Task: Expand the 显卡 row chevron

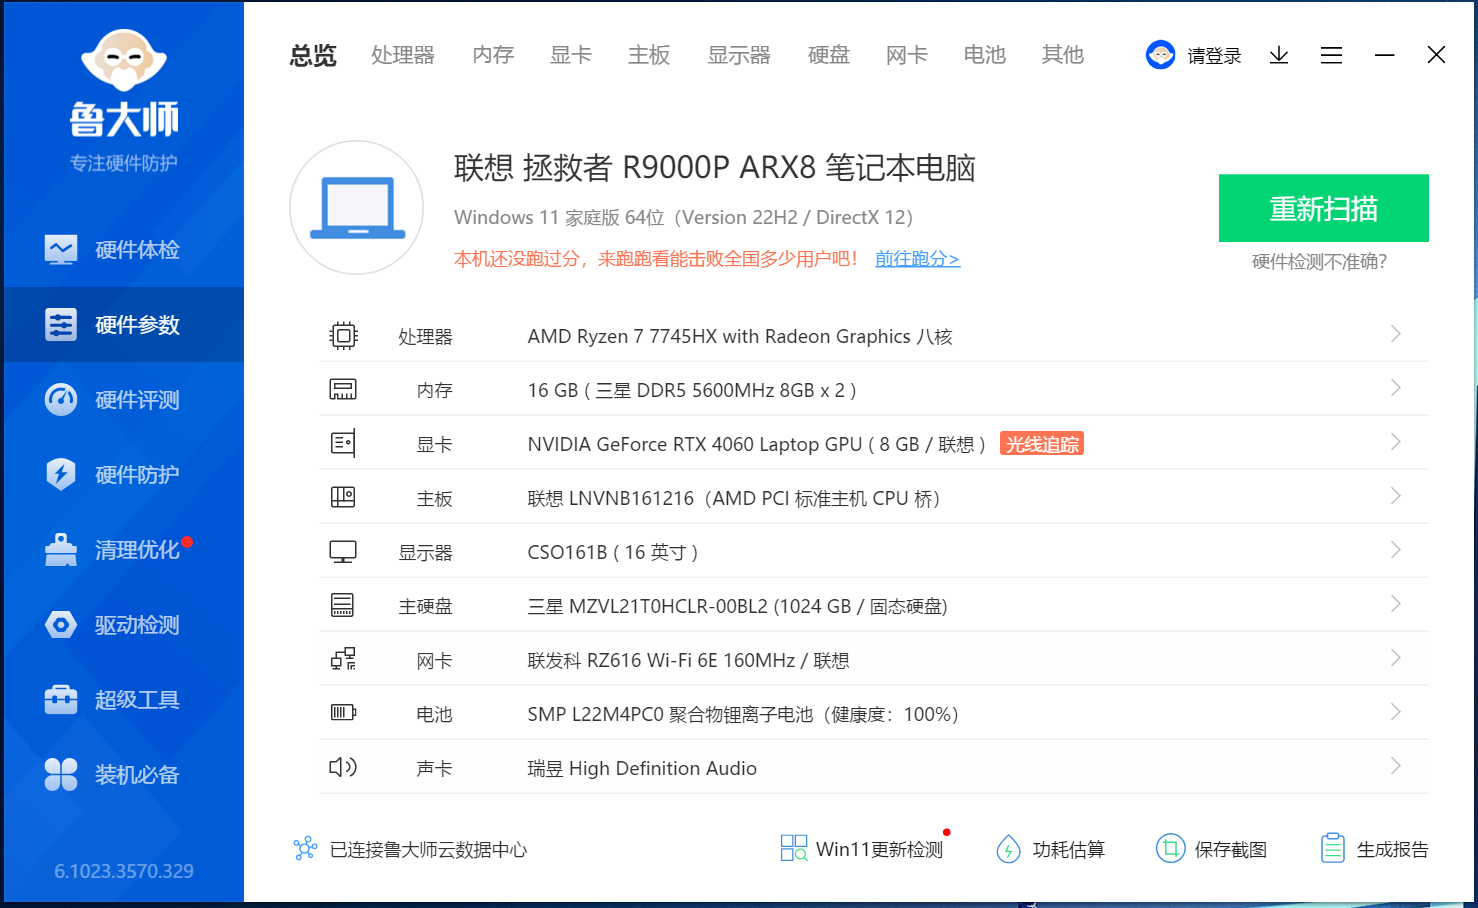Action: pos(1396,442)
